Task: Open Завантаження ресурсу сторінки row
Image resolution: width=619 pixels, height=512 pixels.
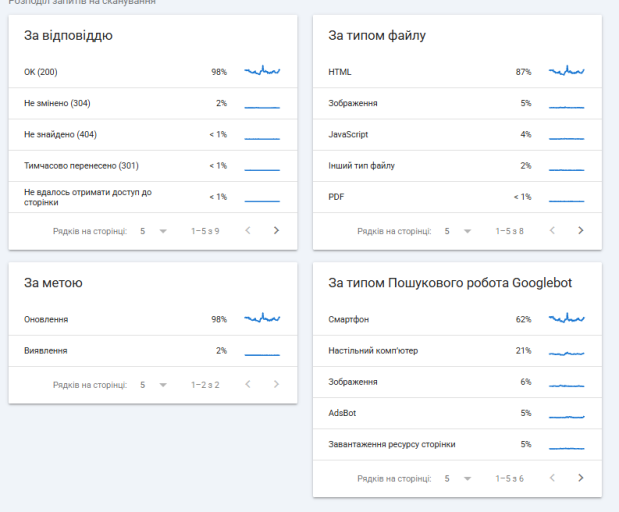Action: click(457, 444)
